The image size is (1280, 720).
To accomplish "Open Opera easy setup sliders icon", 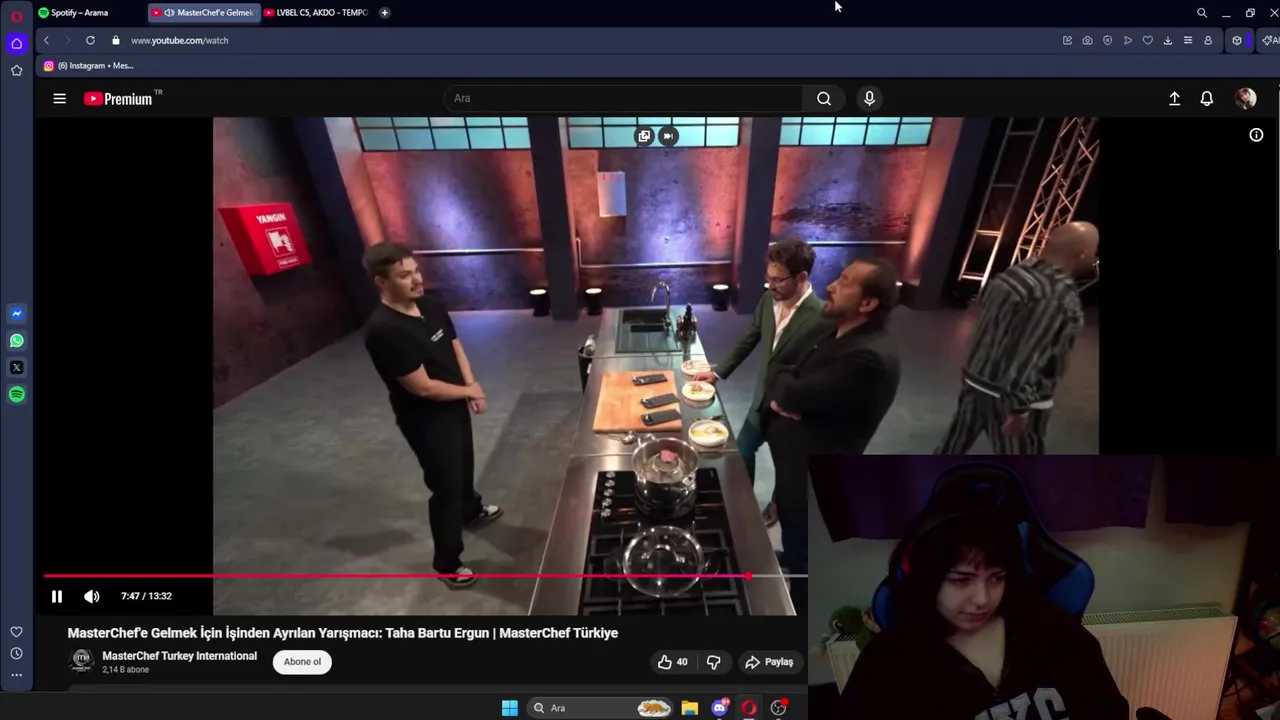I will coord(1187,40).
